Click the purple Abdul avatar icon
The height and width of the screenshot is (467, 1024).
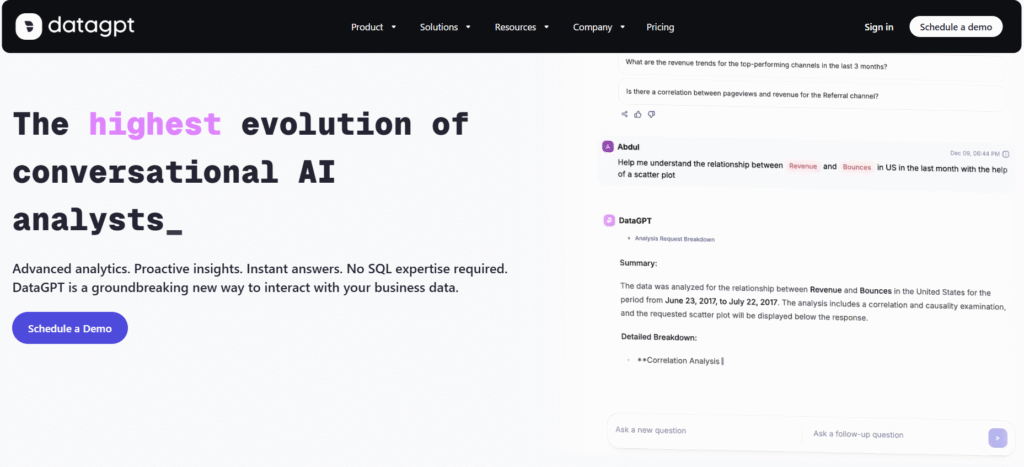(x=607, y=146)
